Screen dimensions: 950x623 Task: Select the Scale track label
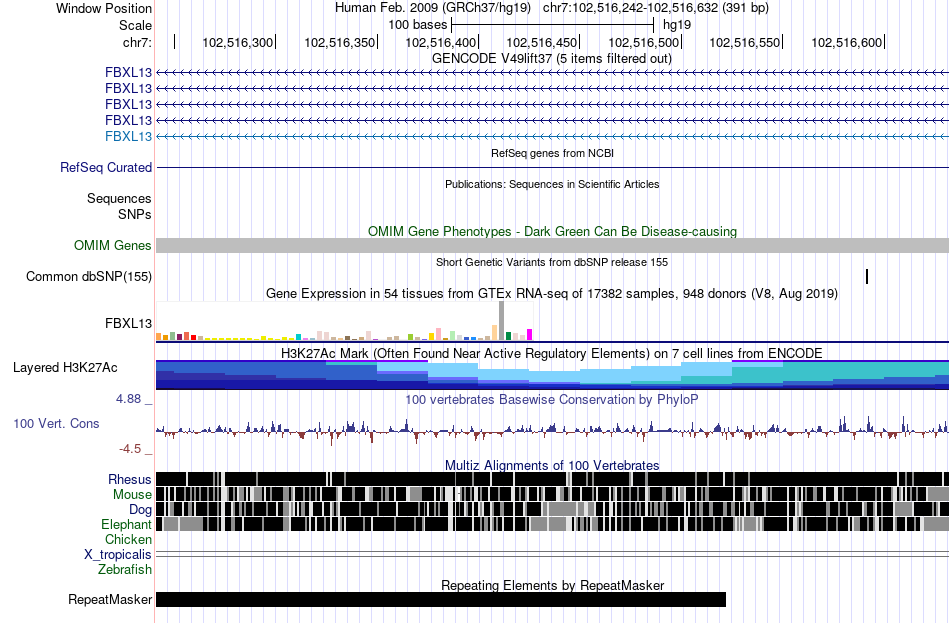(x=135, y=25)
